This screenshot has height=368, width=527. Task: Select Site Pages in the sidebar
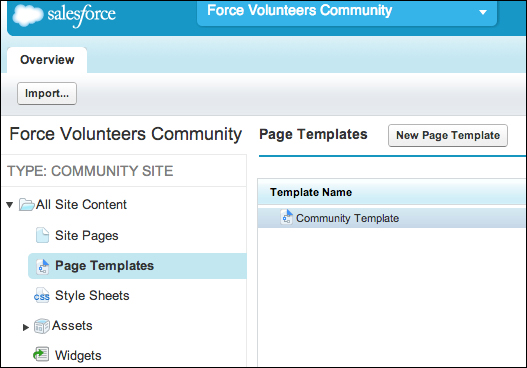[x=87, y=236]
